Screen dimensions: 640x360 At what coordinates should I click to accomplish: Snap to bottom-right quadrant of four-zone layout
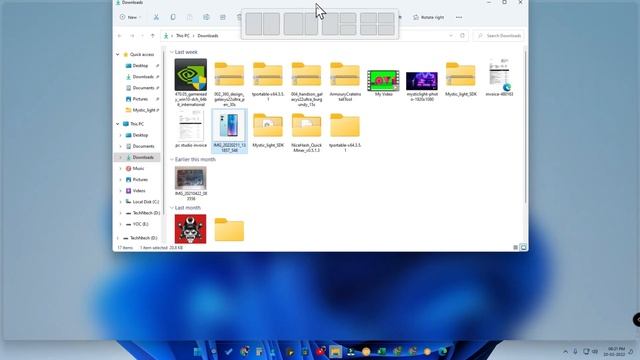386,29
